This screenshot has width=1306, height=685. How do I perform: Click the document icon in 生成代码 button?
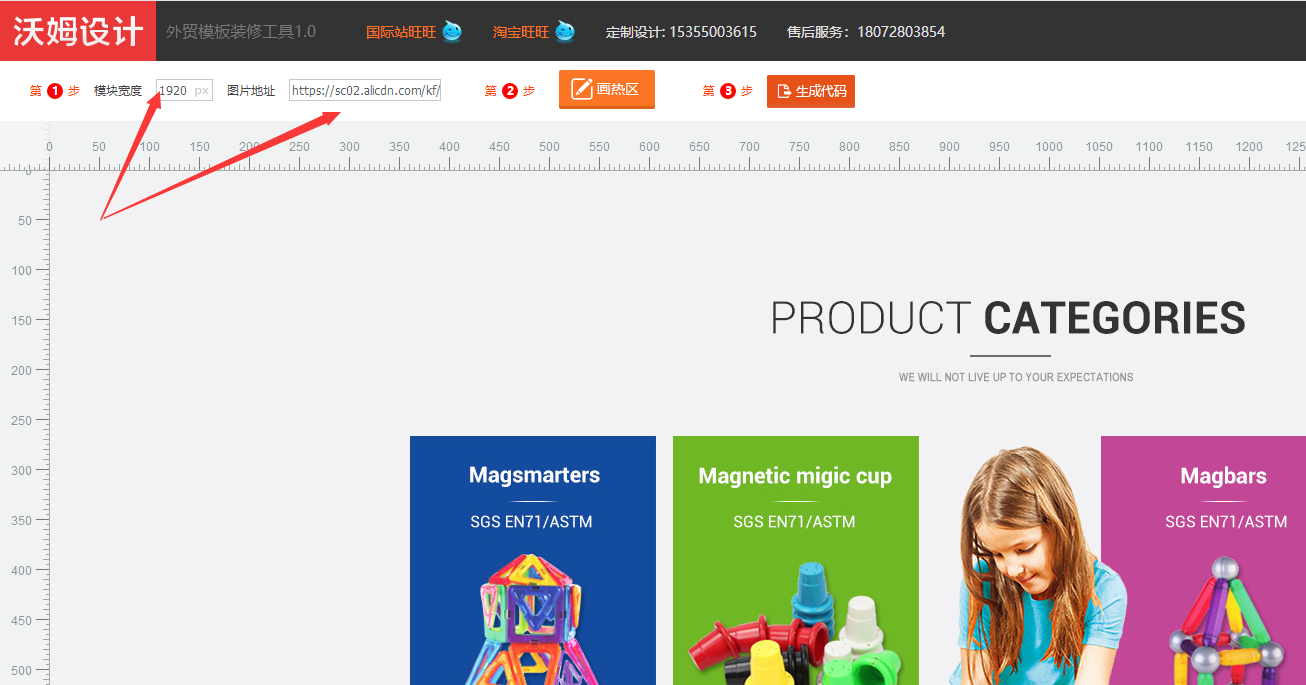(784, 91)
